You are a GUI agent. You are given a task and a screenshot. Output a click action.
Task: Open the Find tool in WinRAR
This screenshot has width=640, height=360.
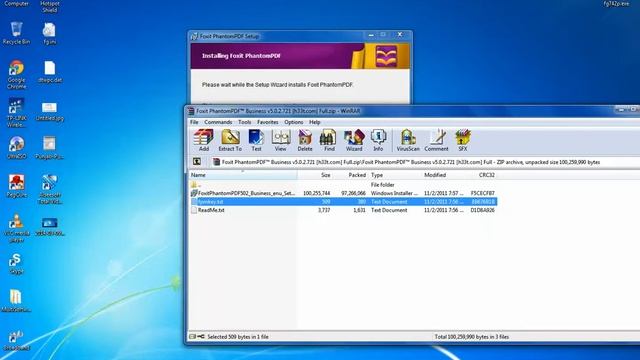tap(329, 140)
